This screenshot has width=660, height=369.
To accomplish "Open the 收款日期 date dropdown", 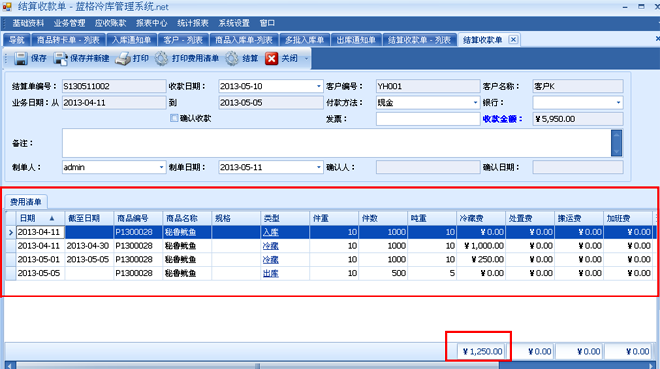I will coord(318,86).
